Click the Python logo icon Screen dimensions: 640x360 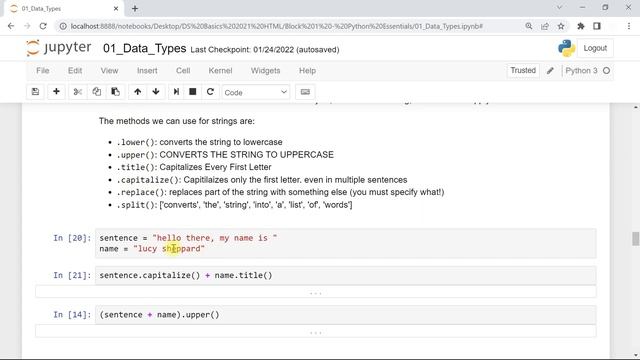tap(567, 48)
